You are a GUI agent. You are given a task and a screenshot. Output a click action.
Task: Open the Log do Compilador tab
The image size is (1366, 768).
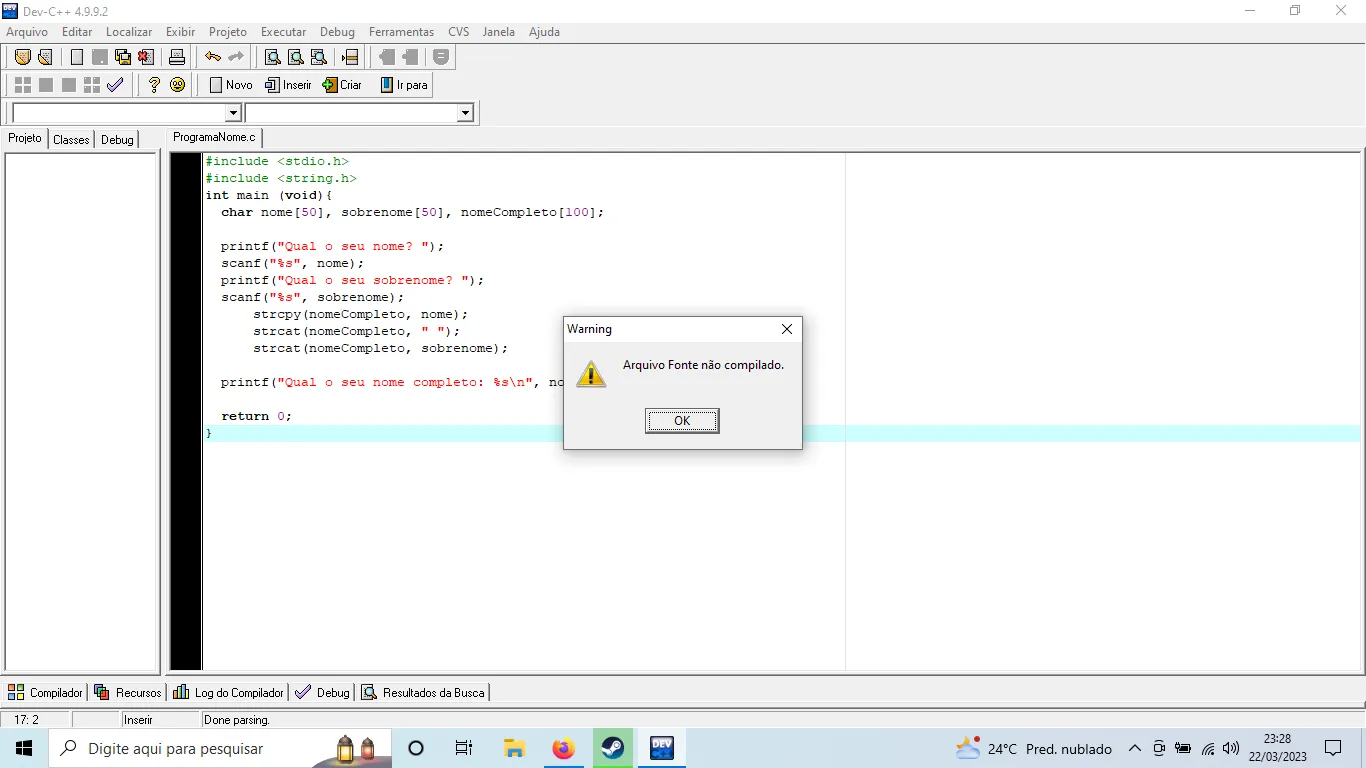[229, 692]
